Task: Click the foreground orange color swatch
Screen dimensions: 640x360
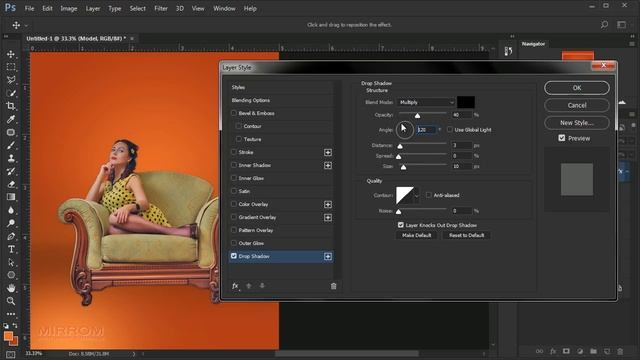Action: [x=8, y=336]
